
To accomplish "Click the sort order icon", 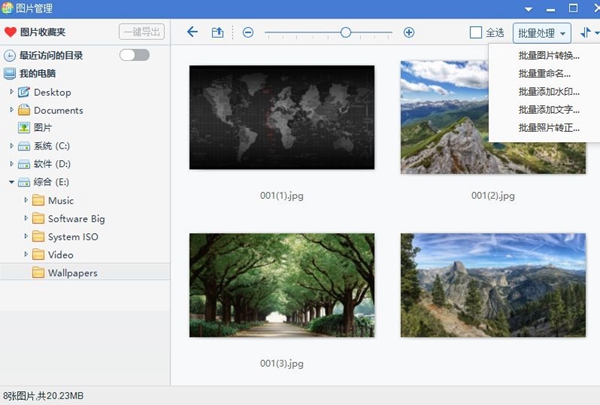I will tap(586, 33).
